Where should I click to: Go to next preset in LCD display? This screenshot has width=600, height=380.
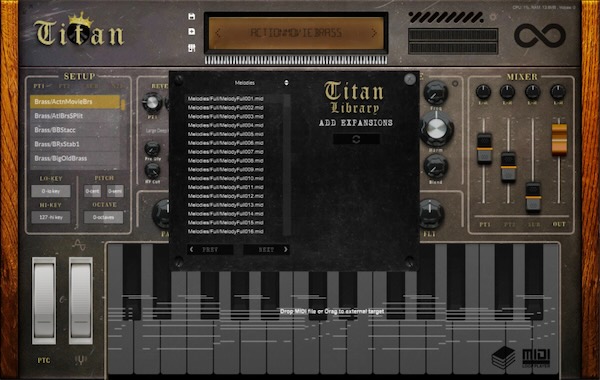pyautogui.click(x=374, y=33)
